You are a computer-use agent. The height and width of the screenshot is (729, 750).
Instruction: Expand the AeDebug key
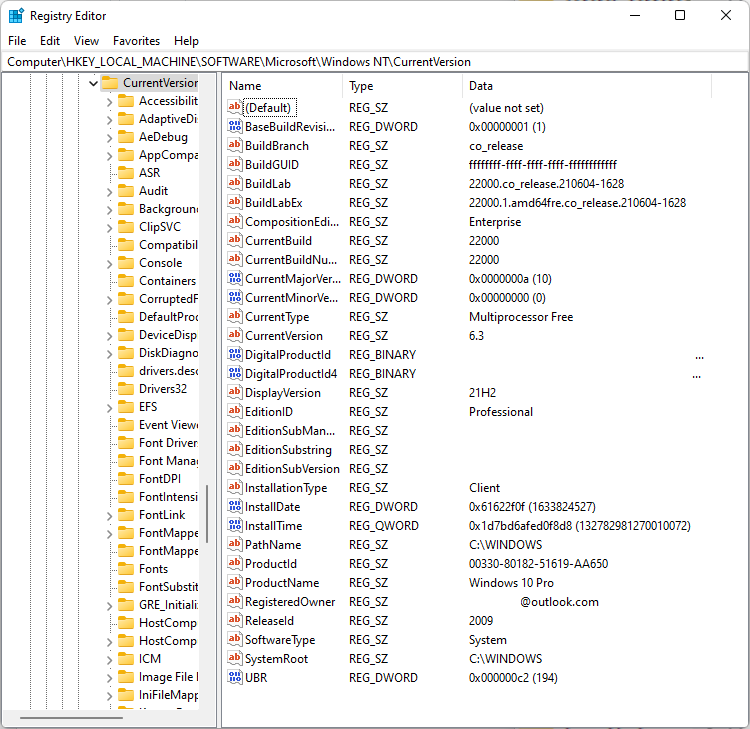pos(110,138)
